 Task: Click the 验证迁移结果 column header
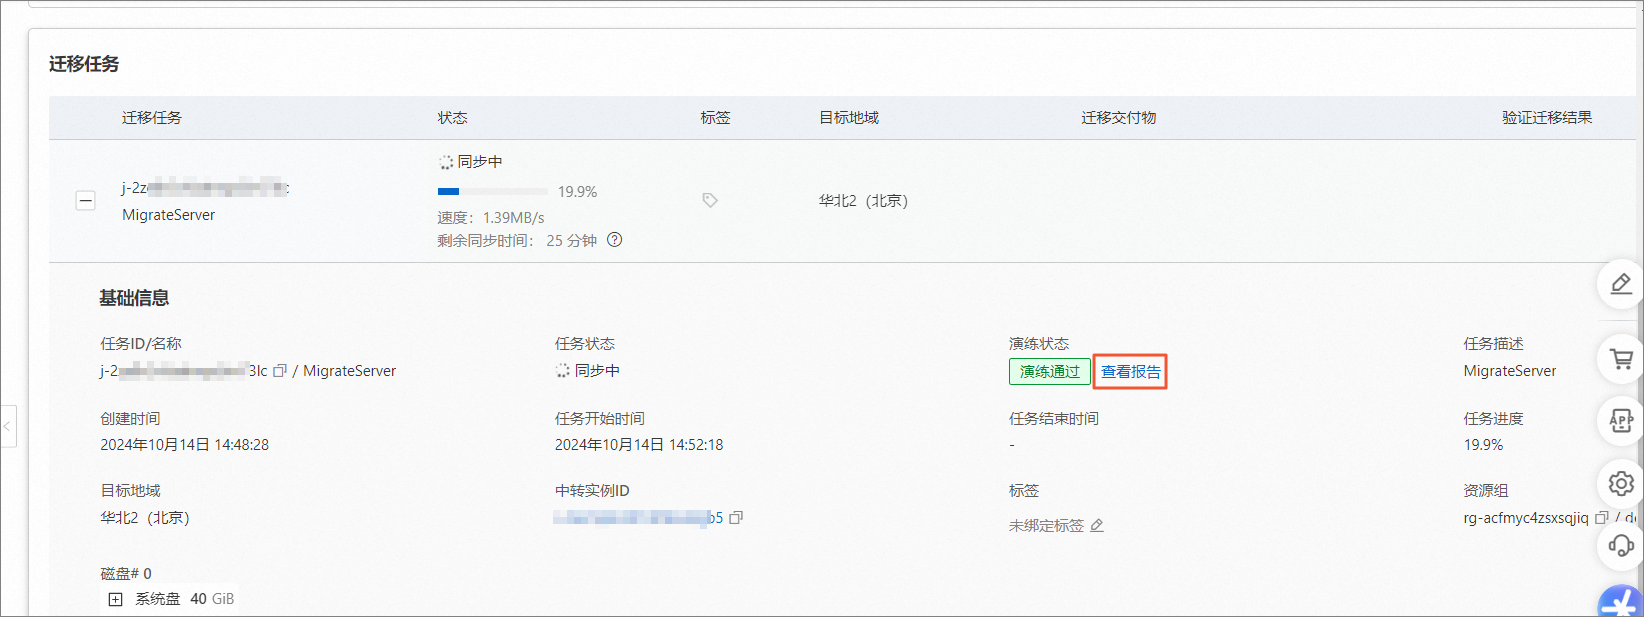coord(1547,118)
